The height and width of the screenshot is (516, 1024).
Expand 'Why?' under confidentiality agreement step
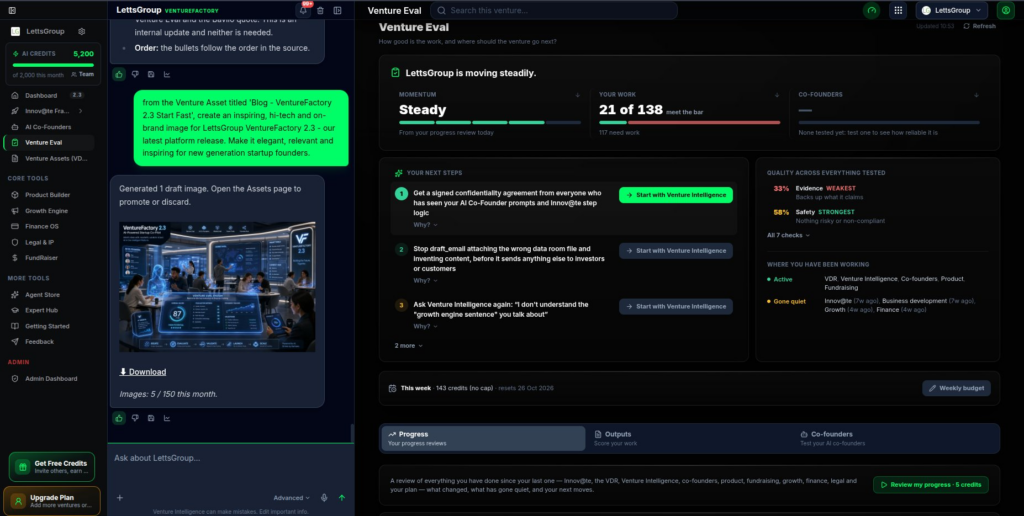click(425, 225)
